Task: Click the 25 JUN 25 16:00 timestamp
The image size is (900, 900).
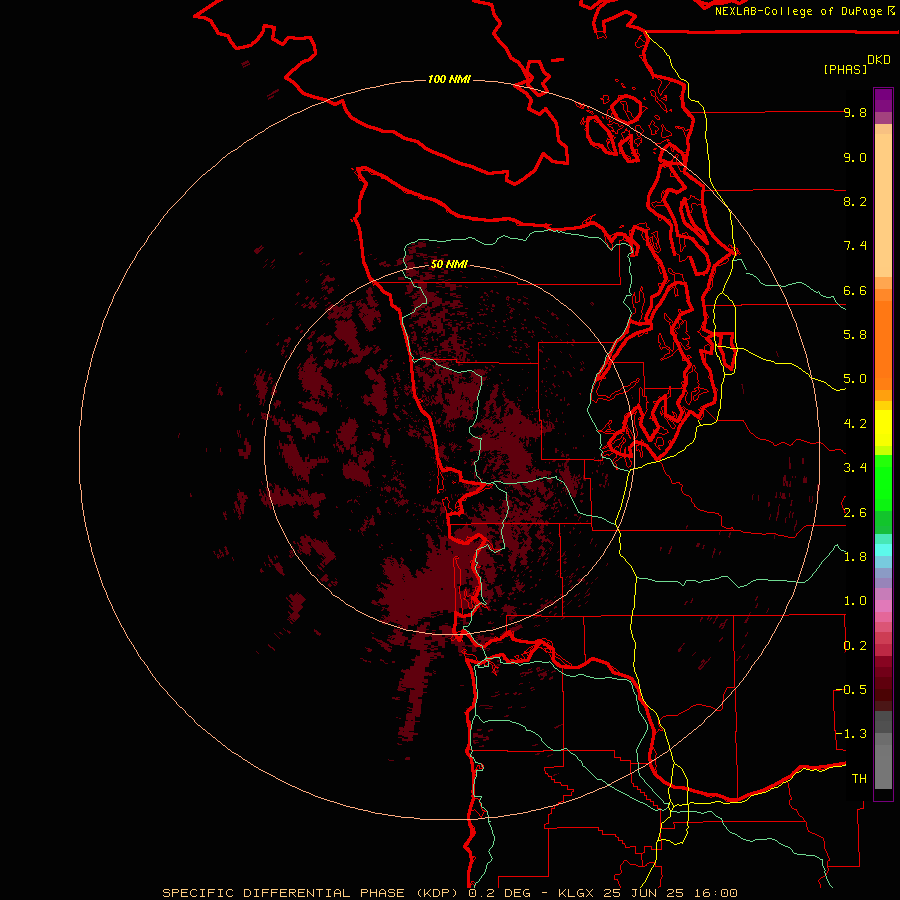Action: pos(670,893)
